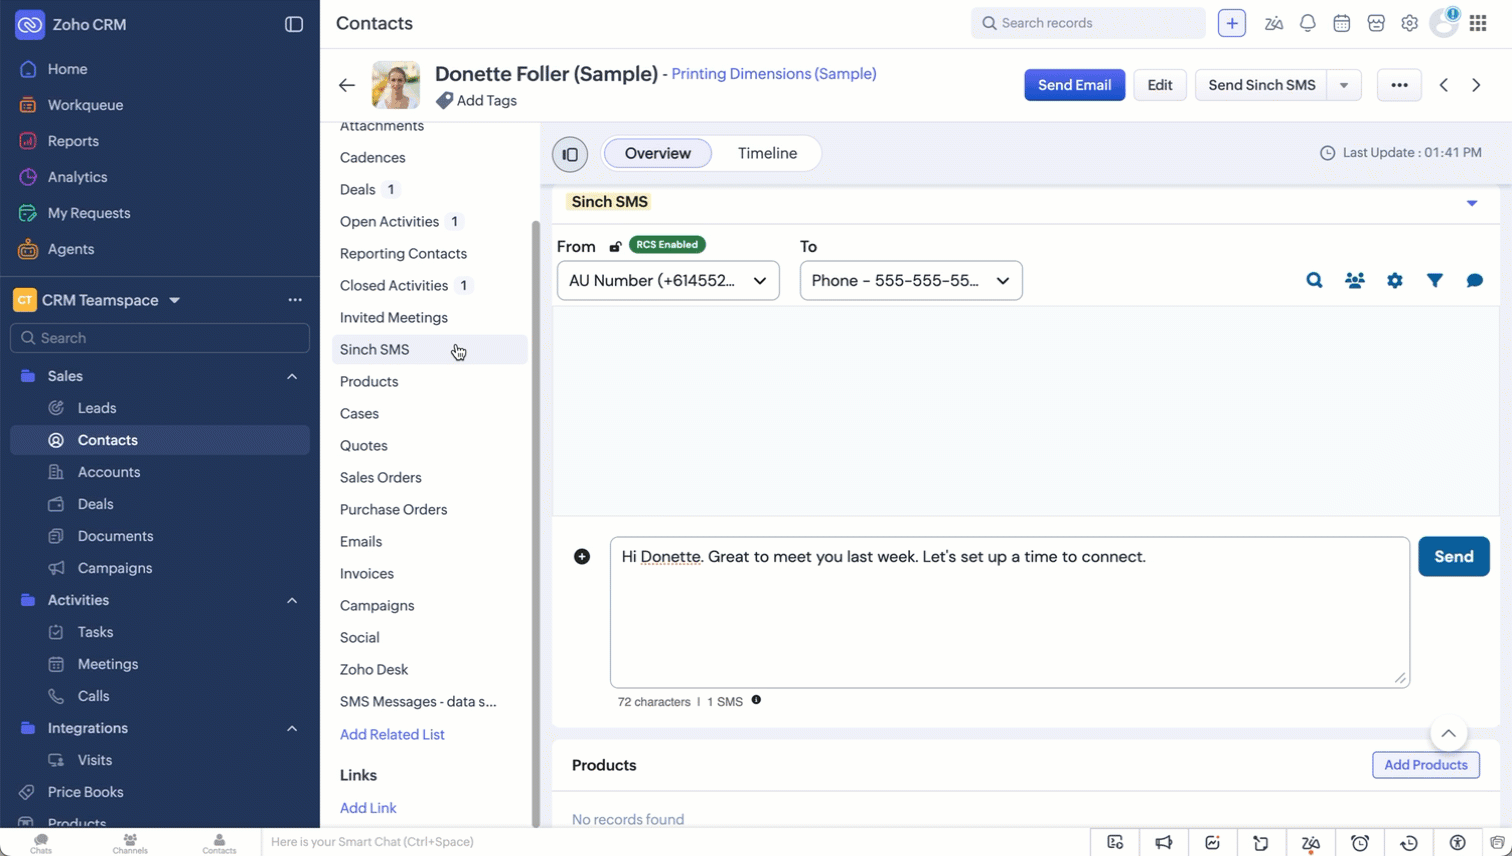Click the create new record plus icon
1512x856 pixels.
point(1232,23)
